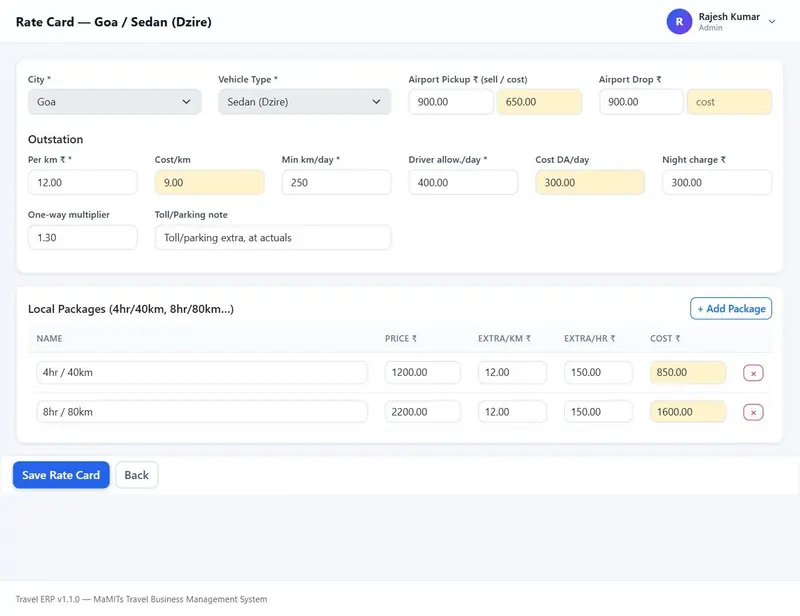
Task: Click the Back button
Action: [137, 475]
